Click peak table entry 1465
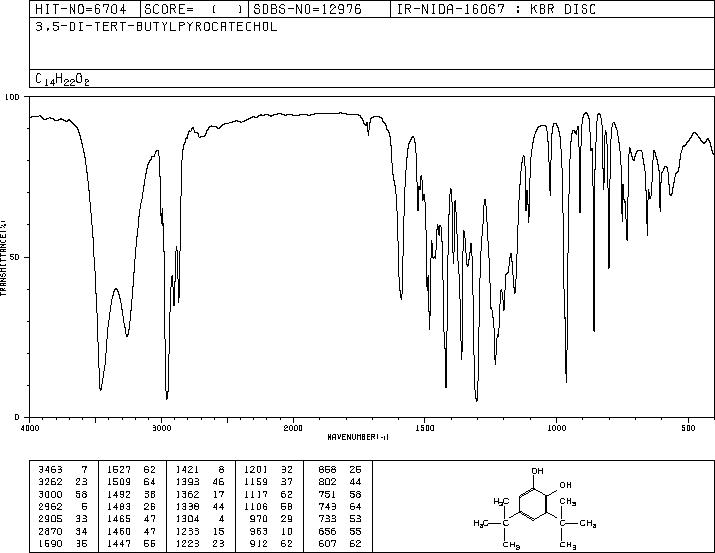 (132, 519)
